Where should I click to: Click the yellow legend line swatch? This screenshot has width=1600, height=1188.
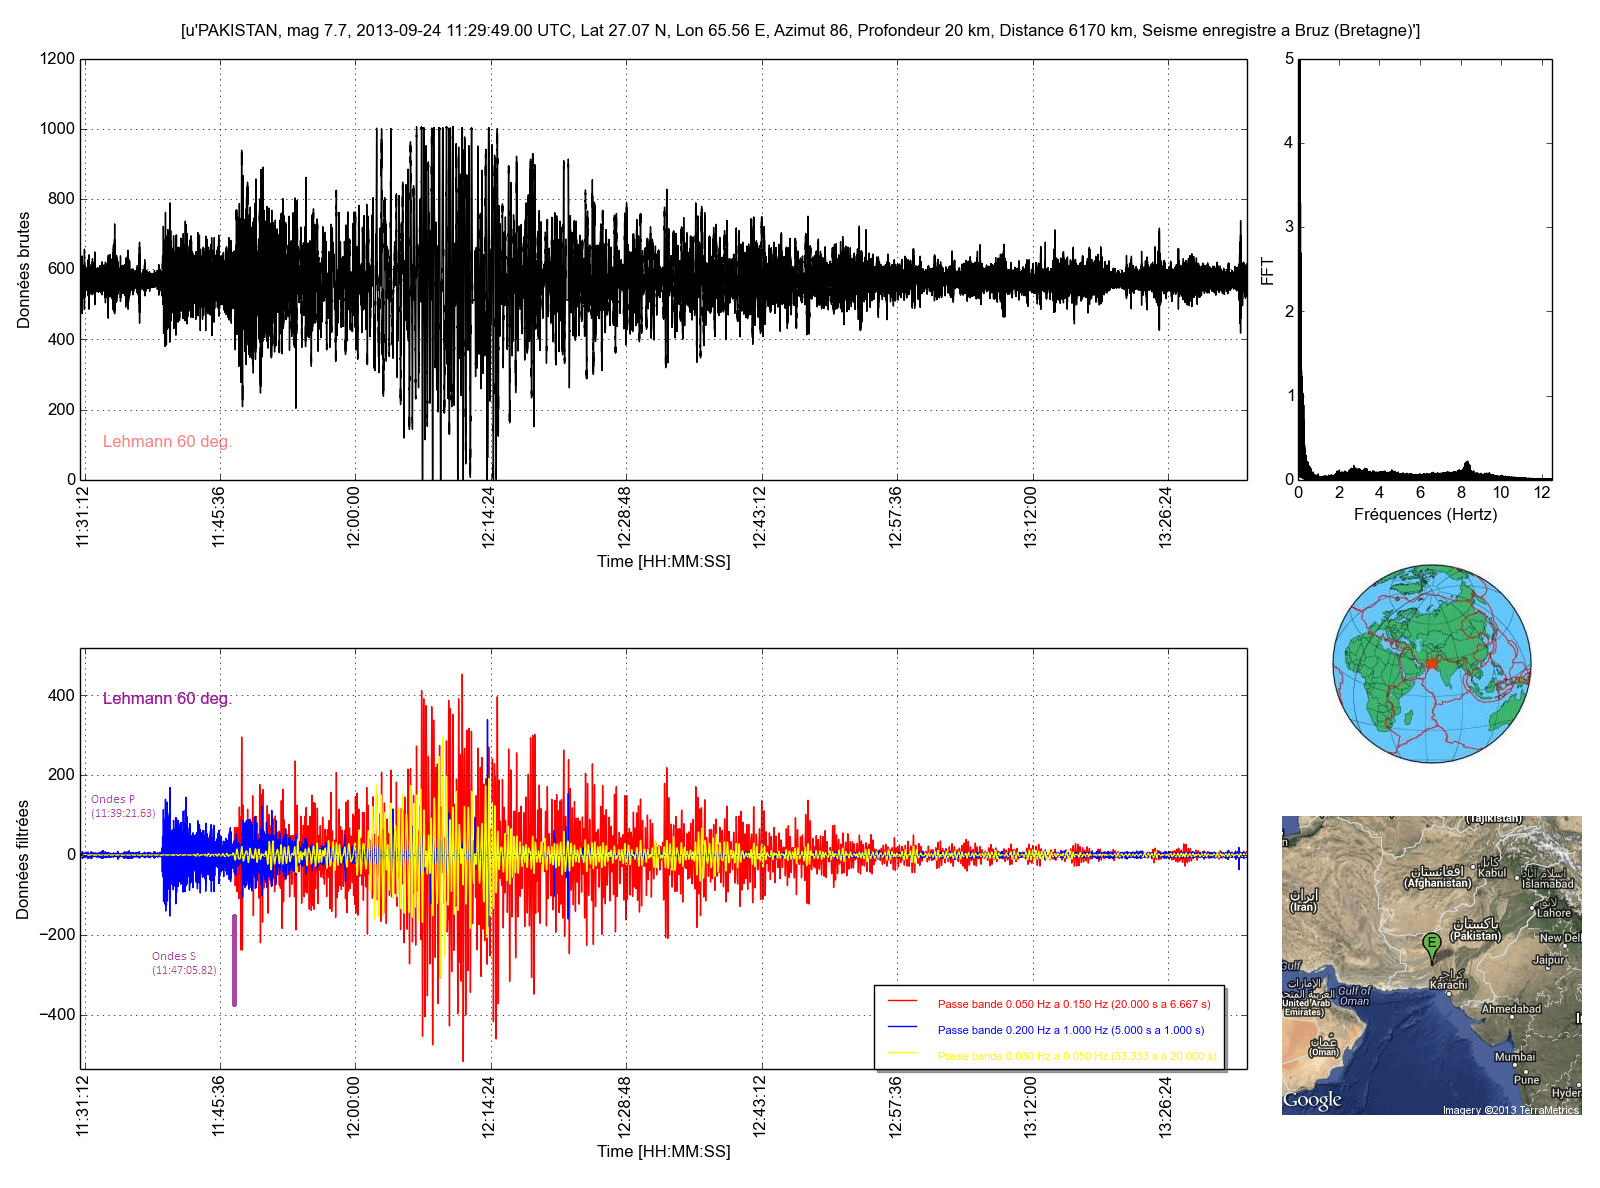pyautogui.click(x=902, y=1053)
